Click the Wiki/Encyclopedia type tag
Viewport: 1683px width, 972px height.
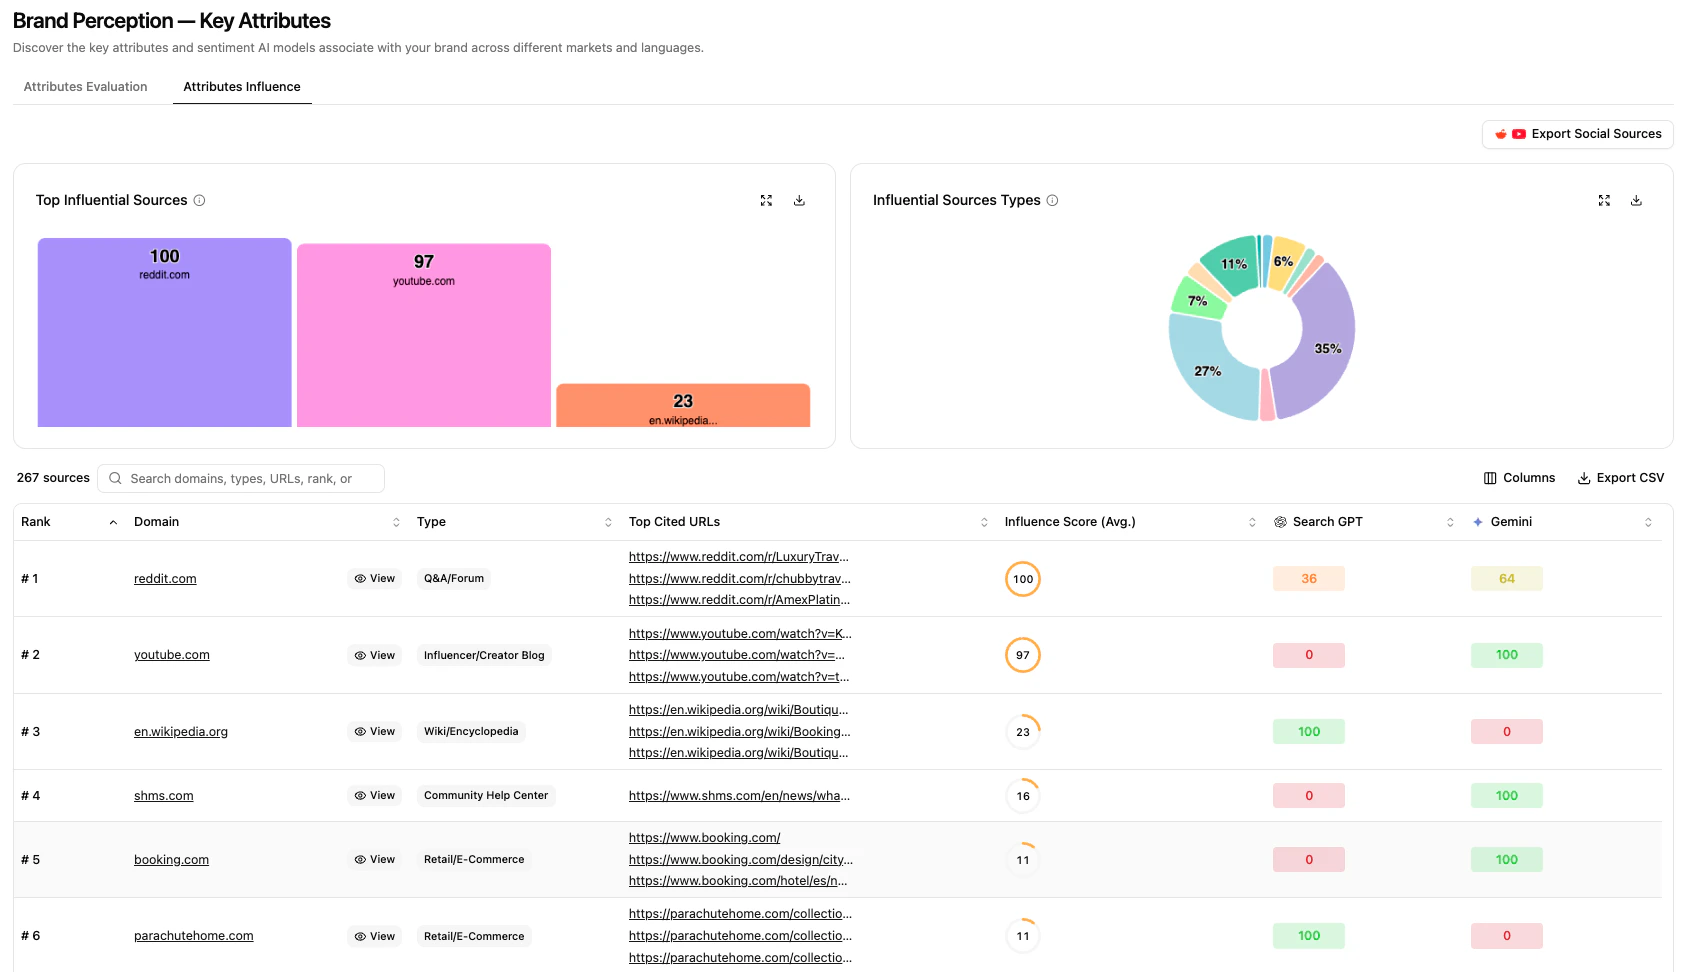pos(471,732)
